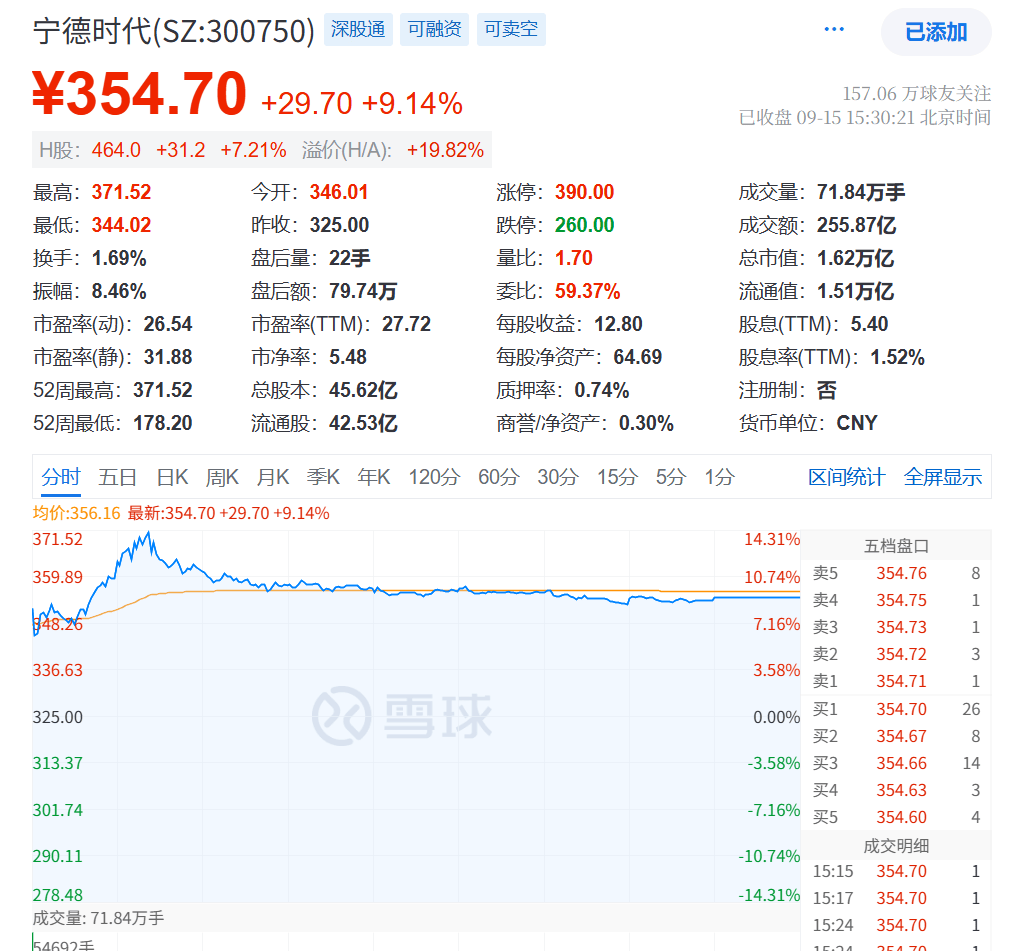Click the 跌停 value 260.00
The image size is (1026, 951).
(x=584, y=225)
